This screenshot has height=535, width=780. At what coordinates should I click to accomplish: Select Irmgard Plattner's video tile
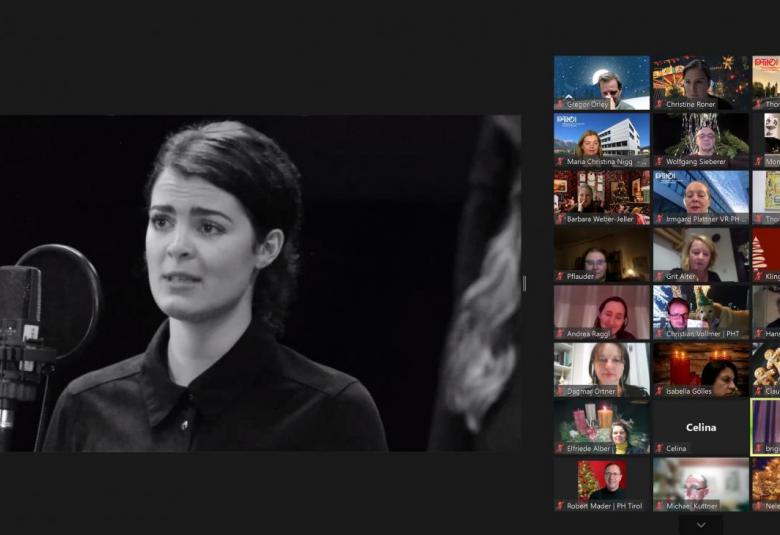pyautogui.click(x=700, y=196)
